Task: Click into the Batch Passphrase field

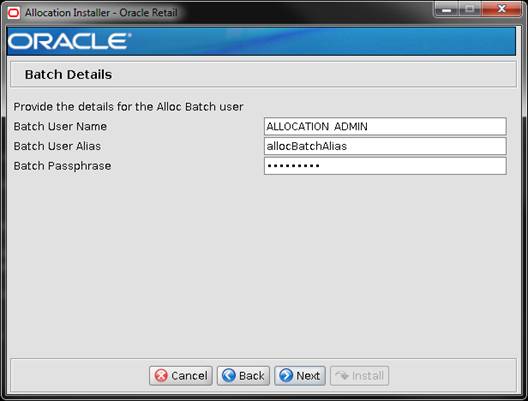Action: coord(385,166)
